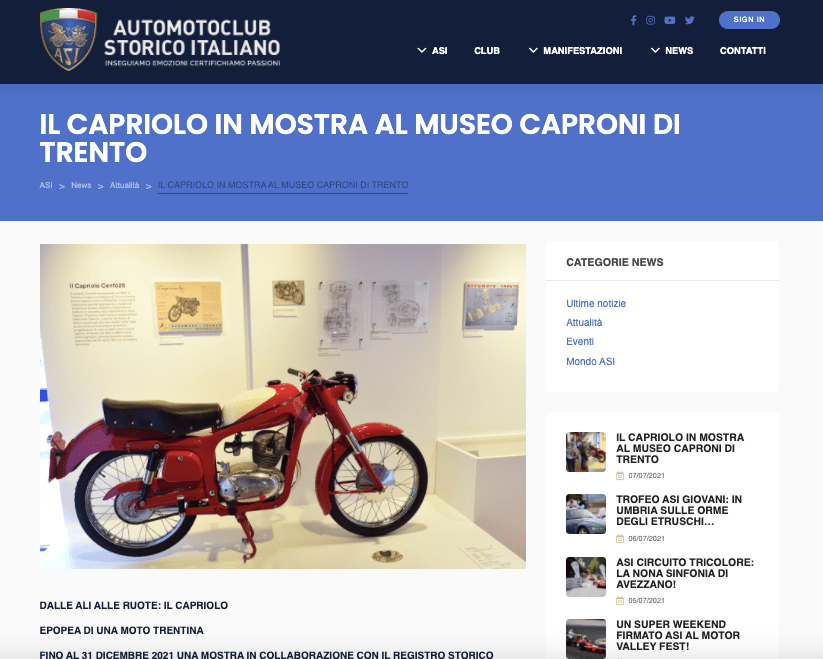Click the Sign In button
Screen dimensions: 823x659
tap(749, 20)
